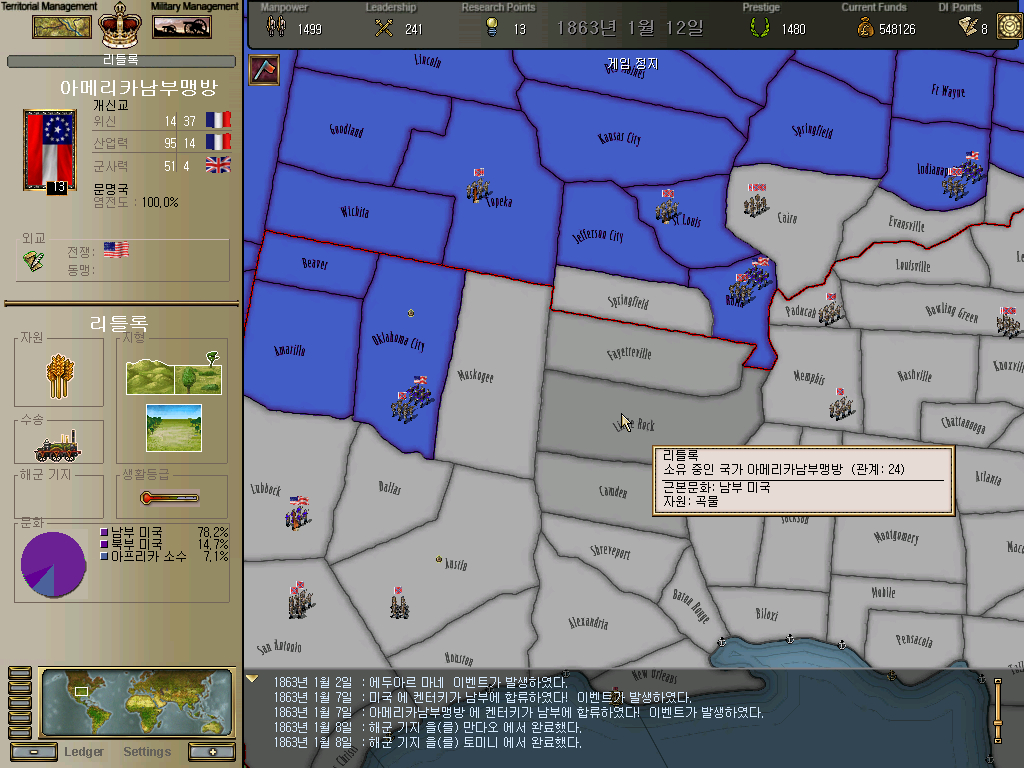The image size is (1024, 768).
Task: Click the Manpower soldiers icon
Action: coord(276,27)
